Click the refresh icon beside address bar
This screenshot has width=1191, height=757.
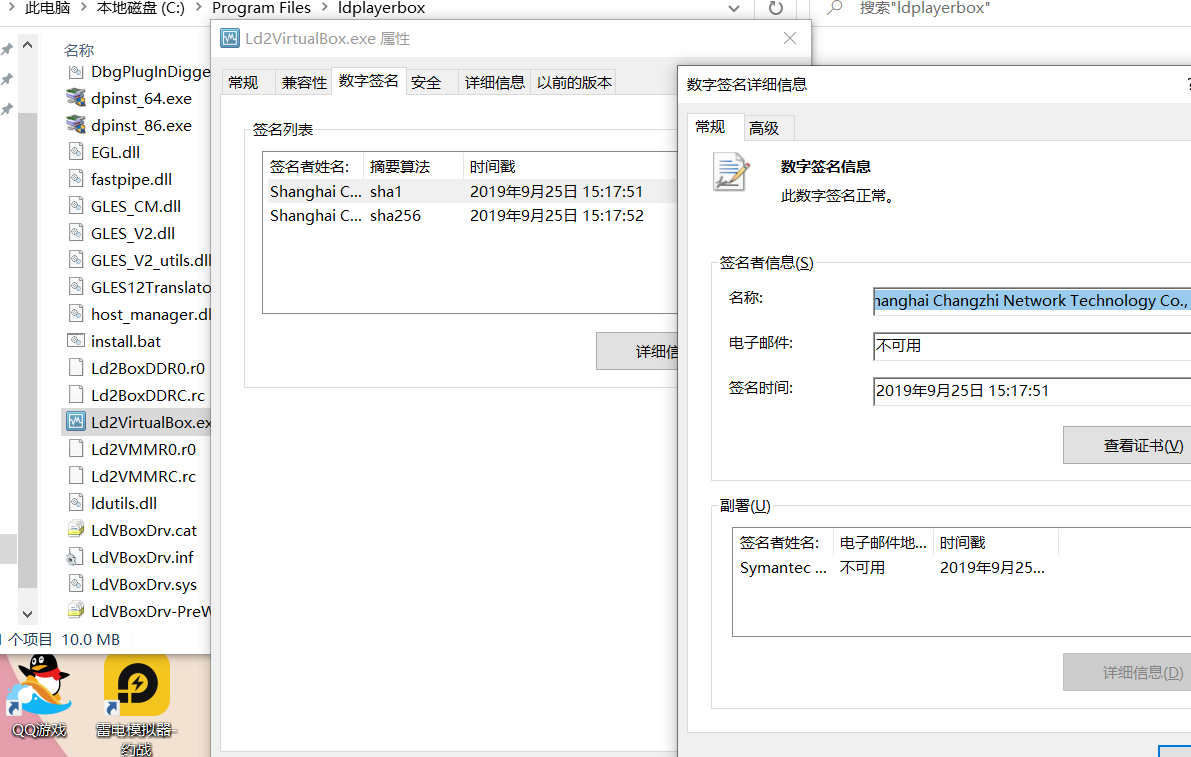776,8
